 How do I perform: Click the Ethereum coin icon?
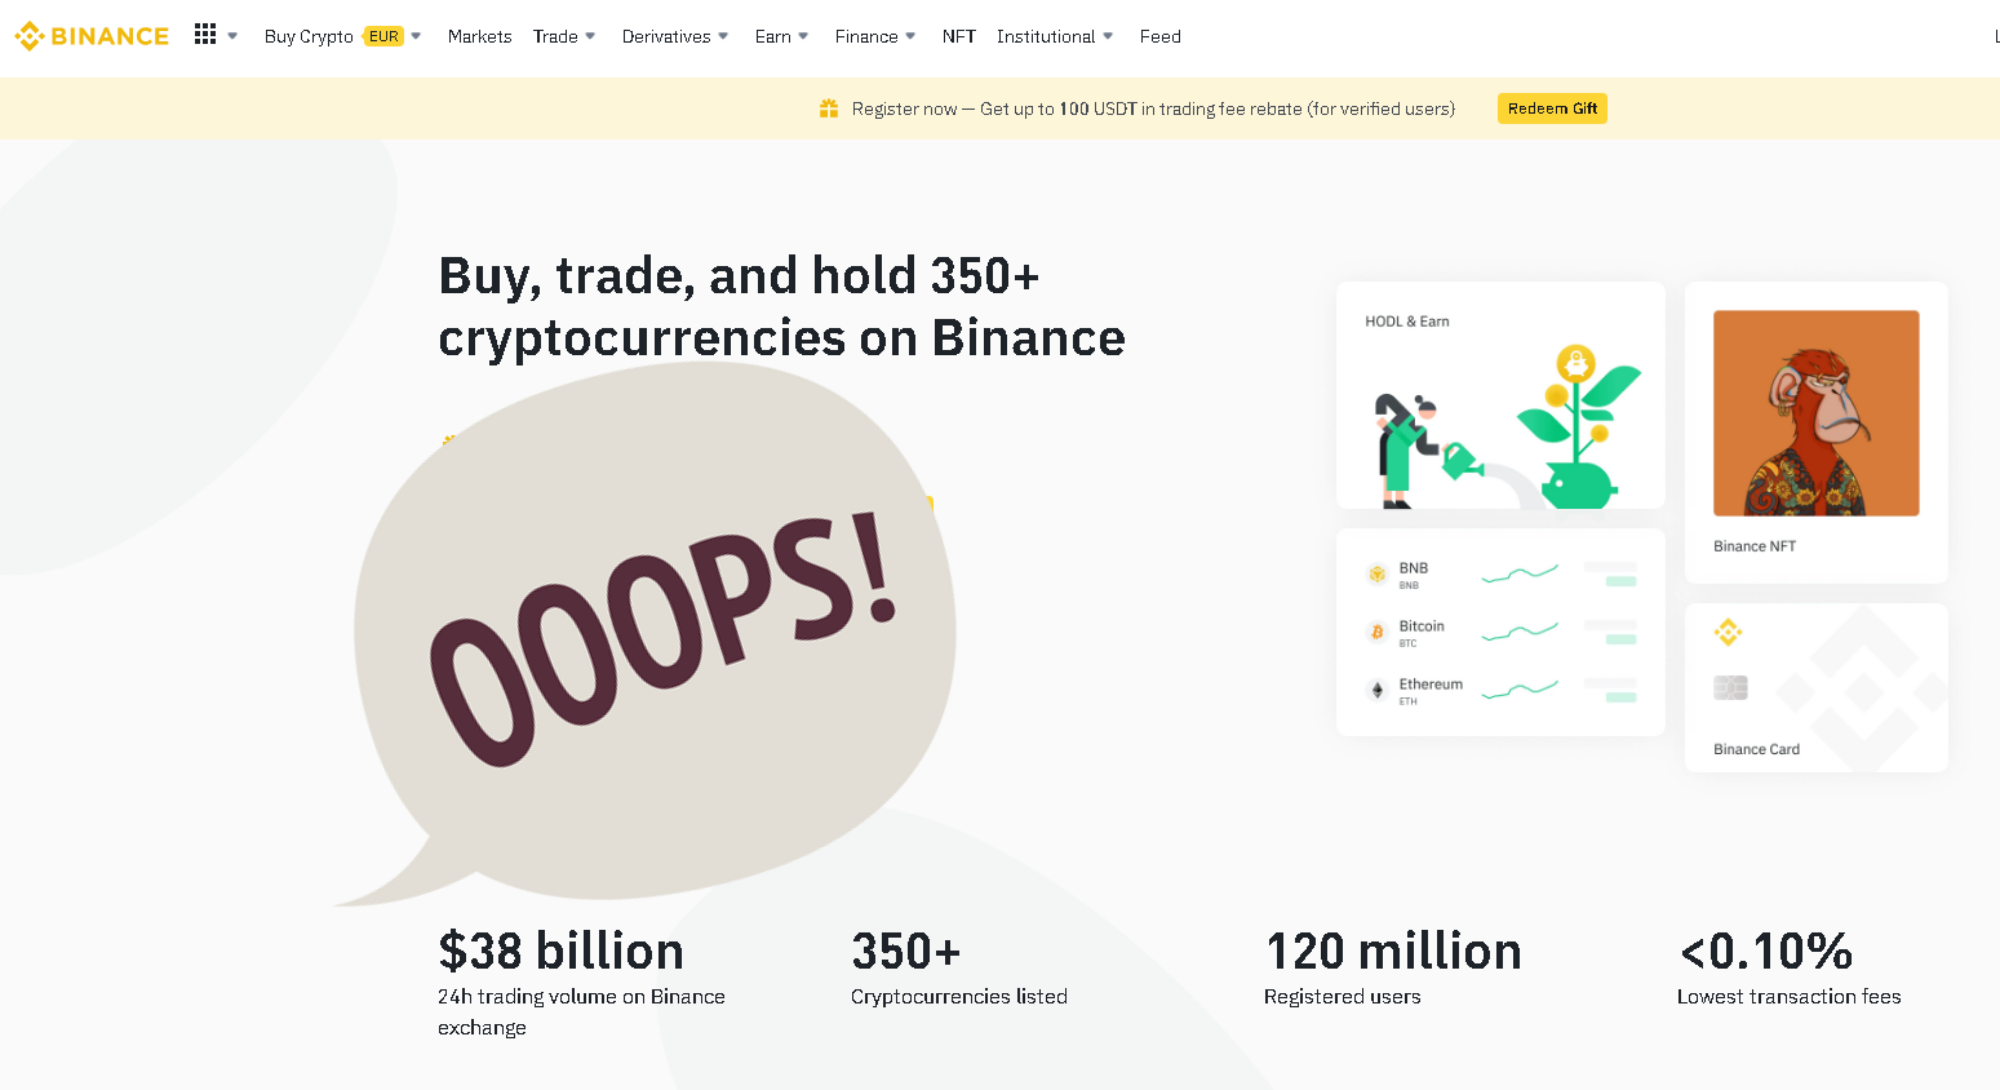pos(1375,690)
